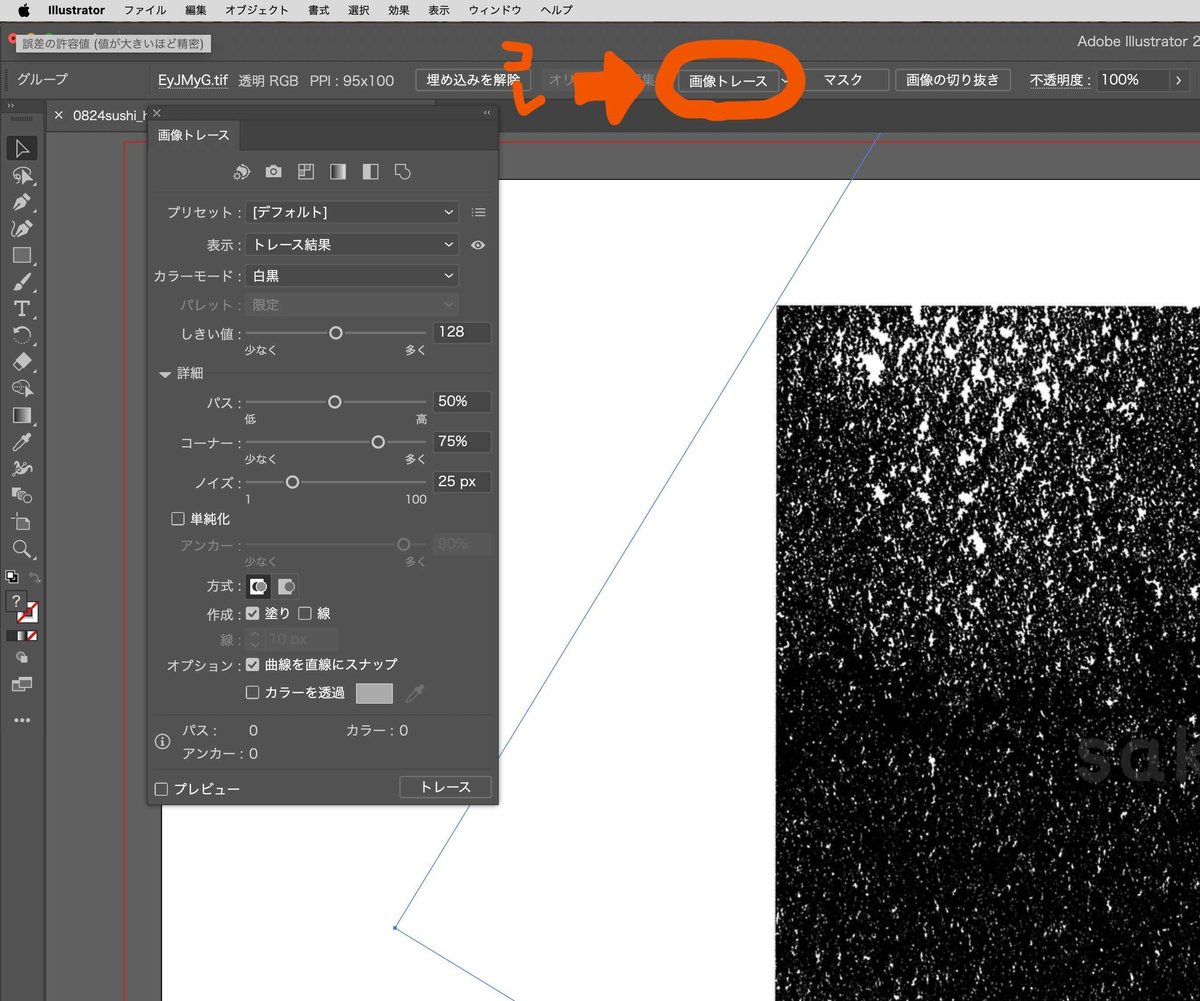Collapse the 詳細 section triangle
1200x1001 pixels.
click(165, 373)
